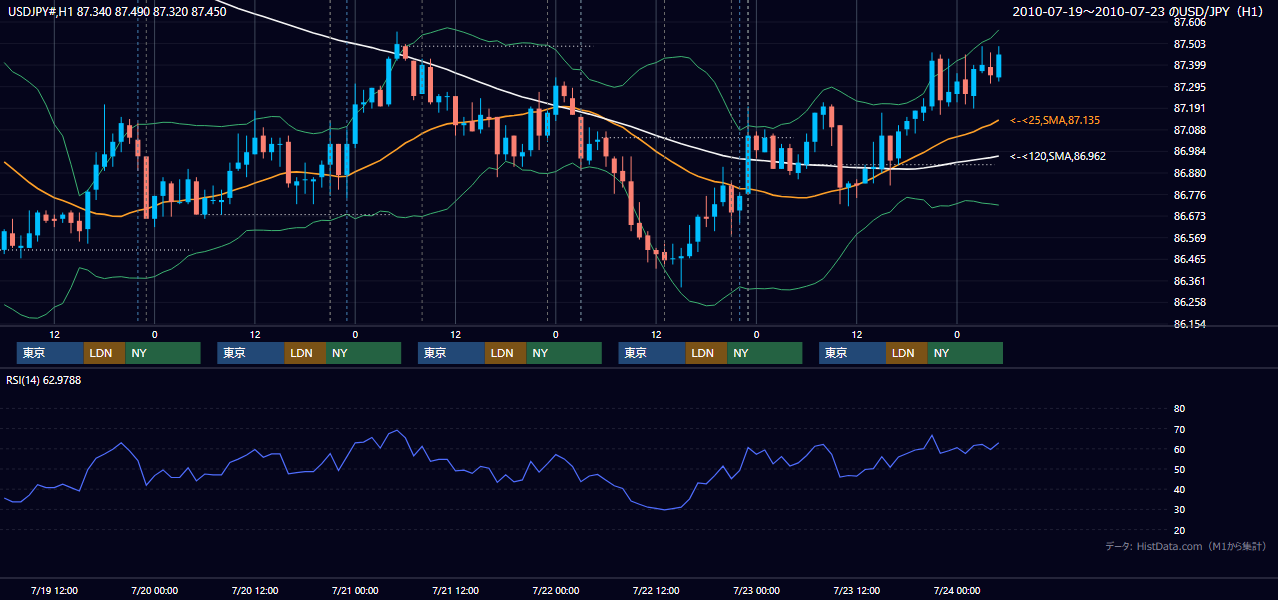Open the HistData.com data source credit

tap(1186, 546)
